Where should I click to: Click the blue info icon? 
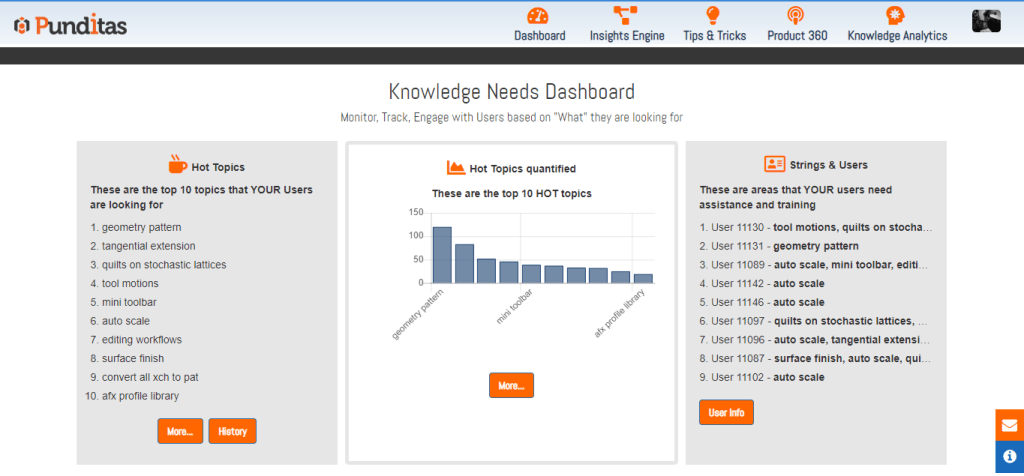pos(1009,456)
